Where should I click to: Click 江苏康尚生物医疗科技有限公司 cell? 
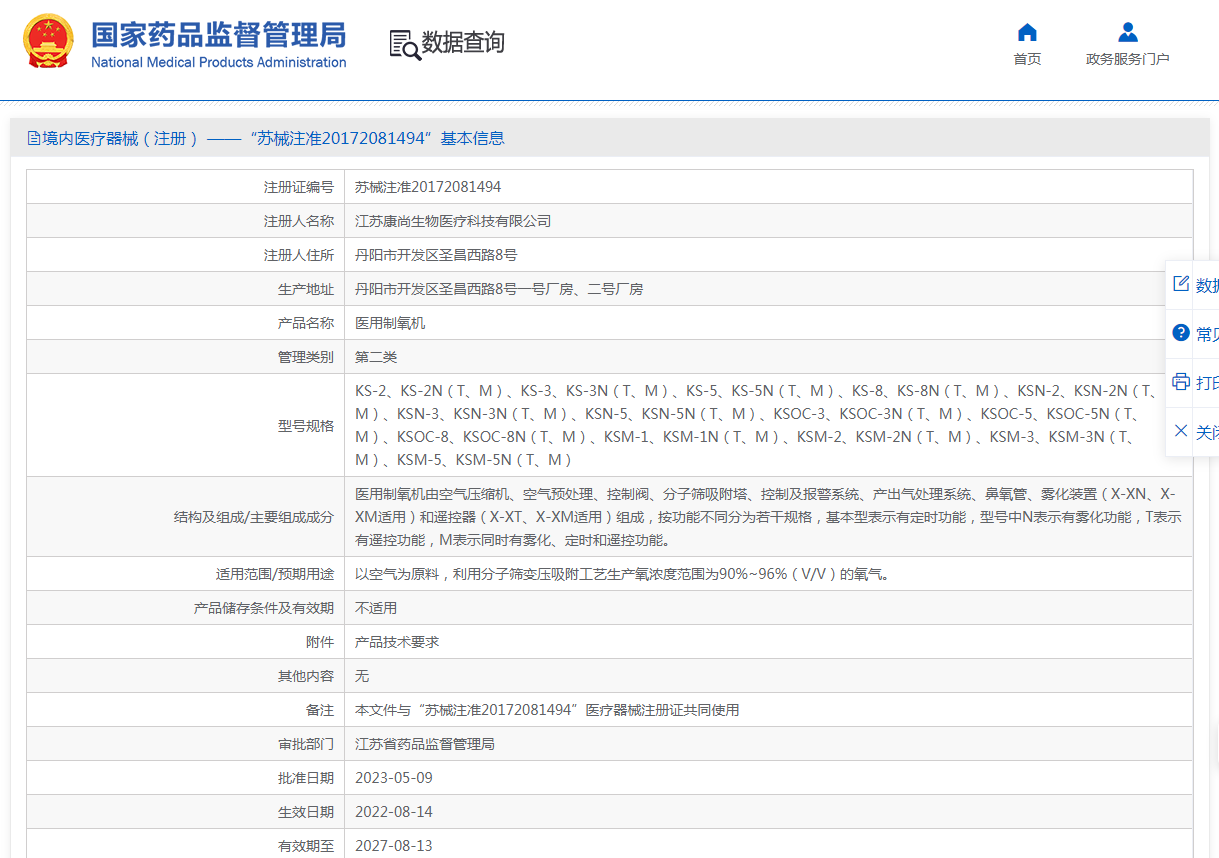pos(769,221)
